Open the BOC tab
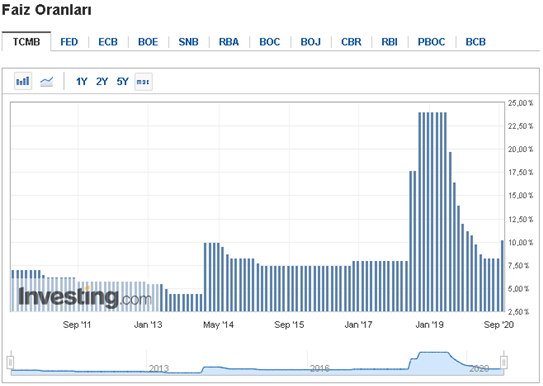543x386 pixels. (x=270, y=42)
